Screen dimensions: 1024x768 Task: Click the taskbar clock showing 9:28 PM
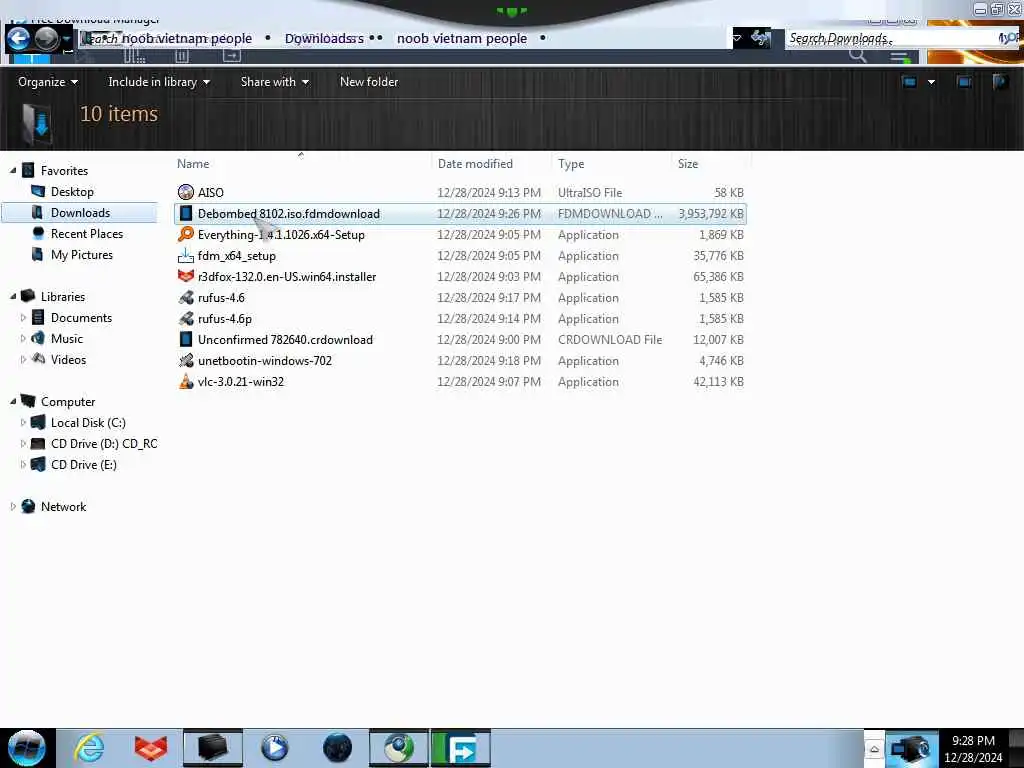click(x=973, y=749)
